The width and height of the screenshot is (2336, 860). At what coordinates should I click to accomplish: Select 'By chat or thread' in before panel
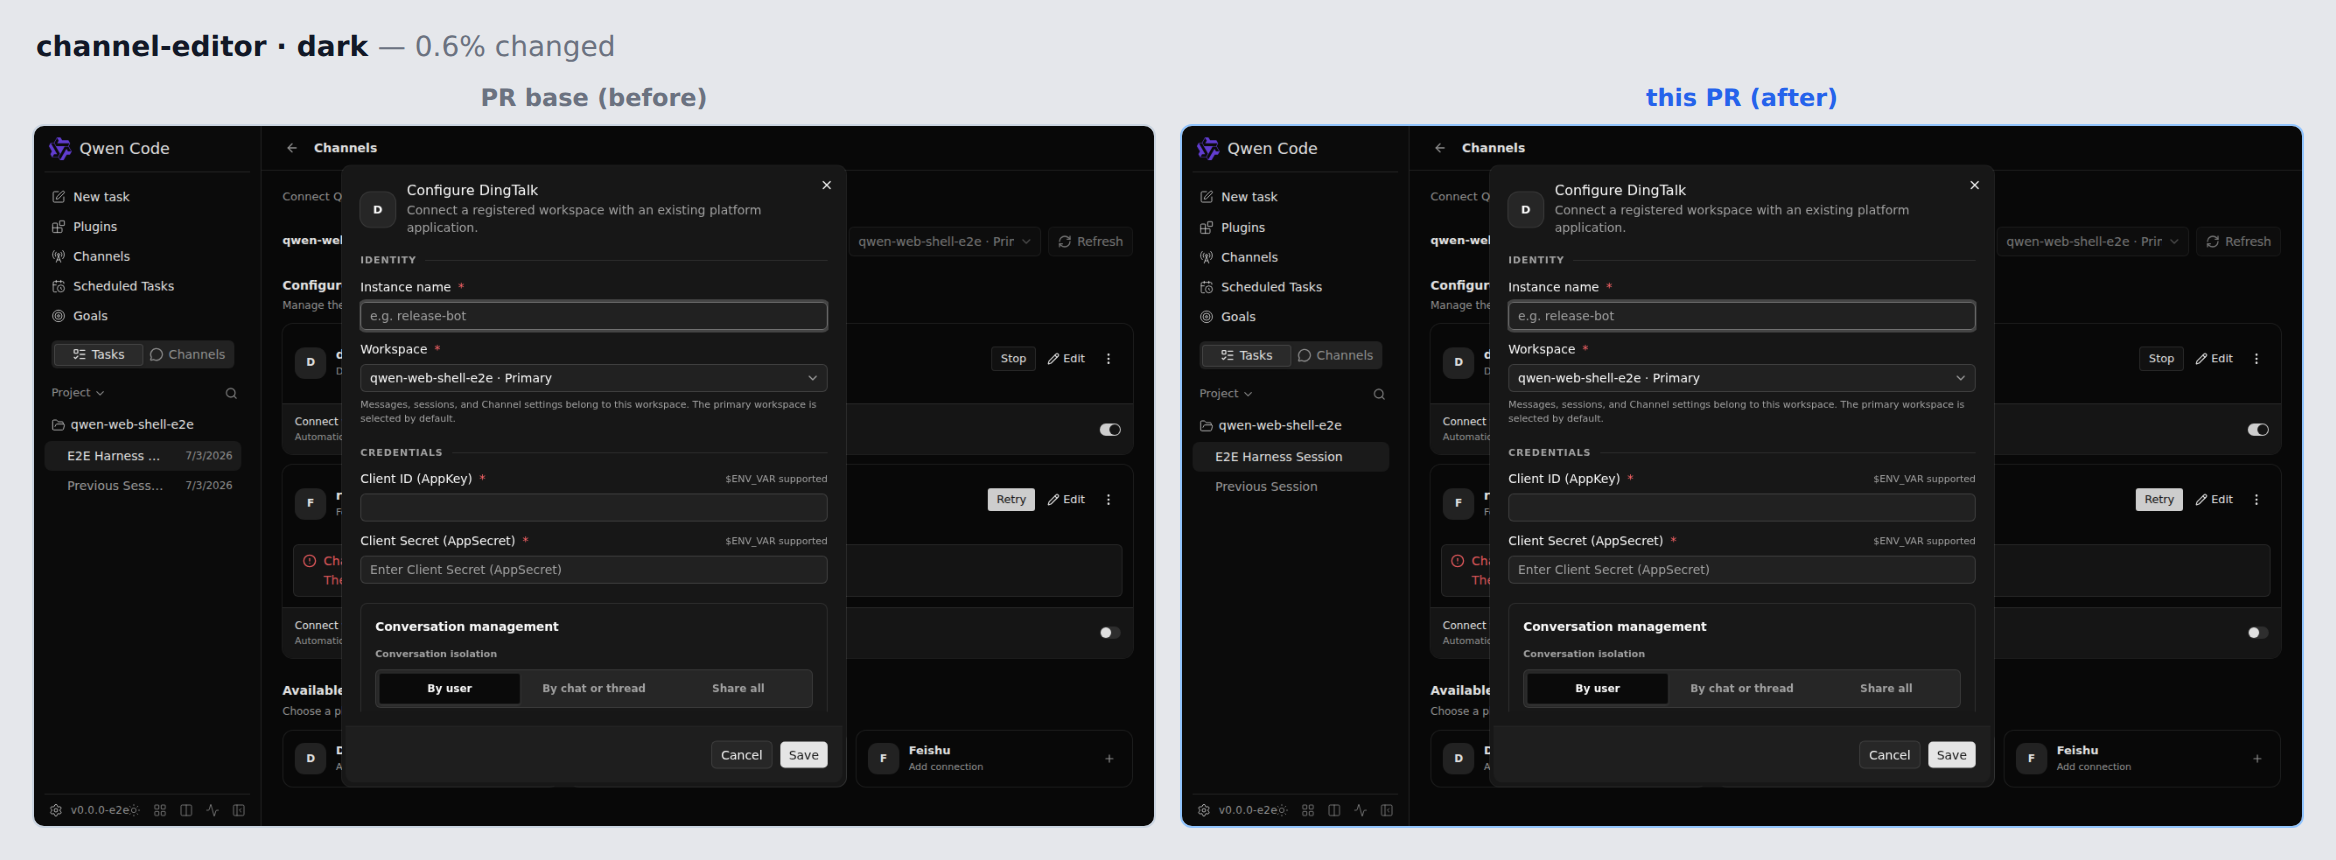pos(594,688)
